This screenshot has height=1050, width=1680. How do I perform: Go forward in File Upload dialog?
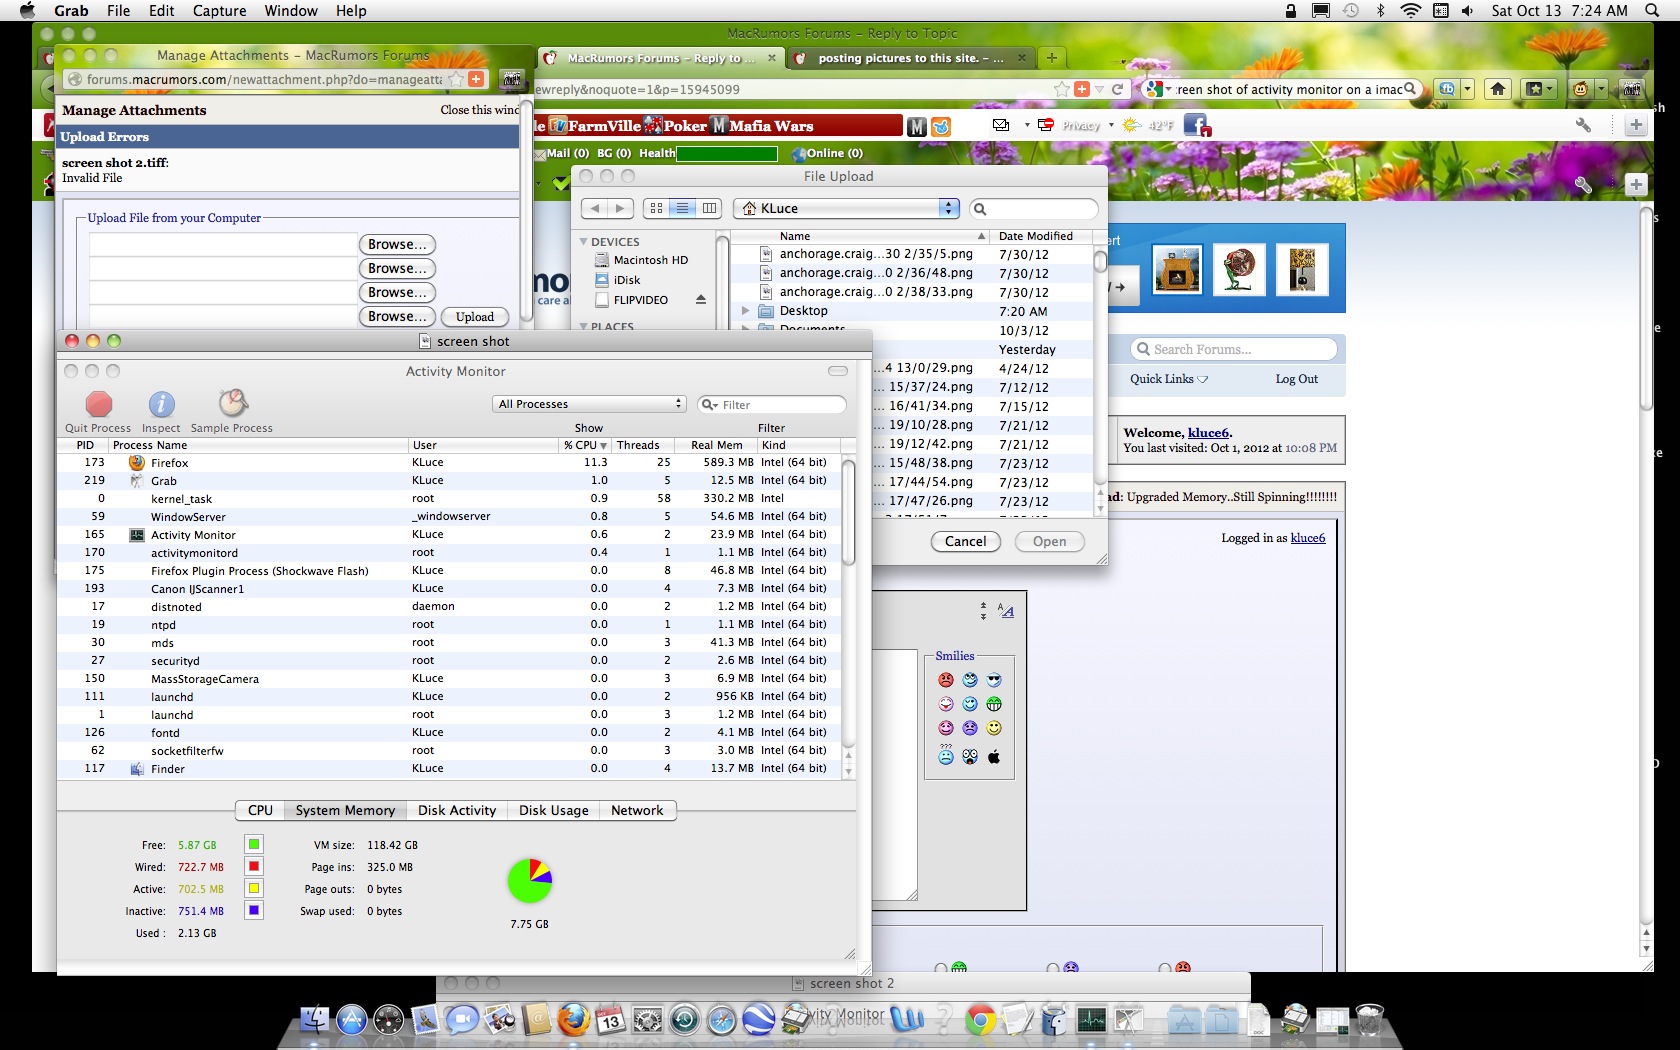[x=621, y=208]
